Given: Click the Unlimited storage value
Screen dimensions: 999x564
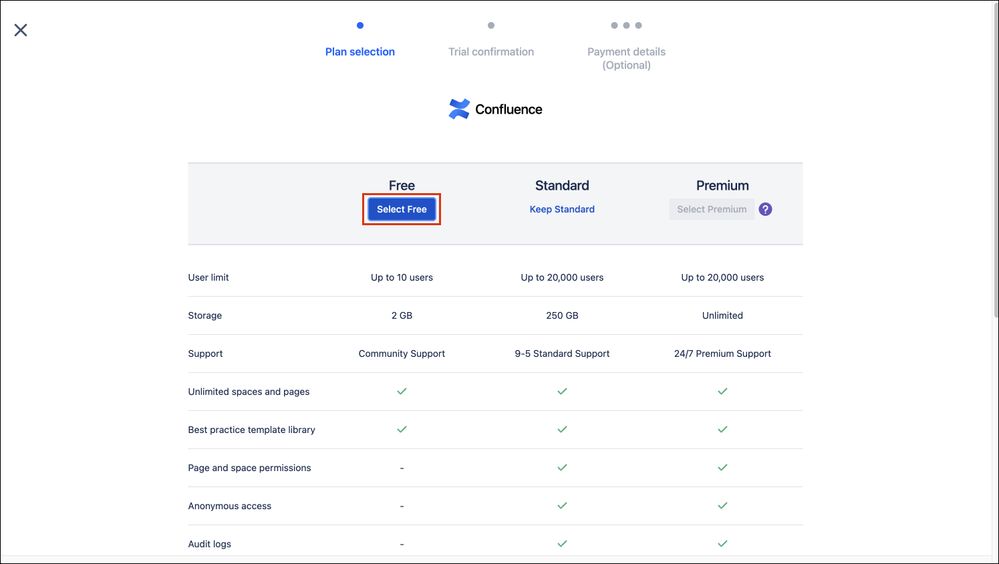Looking at the screenshot, I should [722, 315].
